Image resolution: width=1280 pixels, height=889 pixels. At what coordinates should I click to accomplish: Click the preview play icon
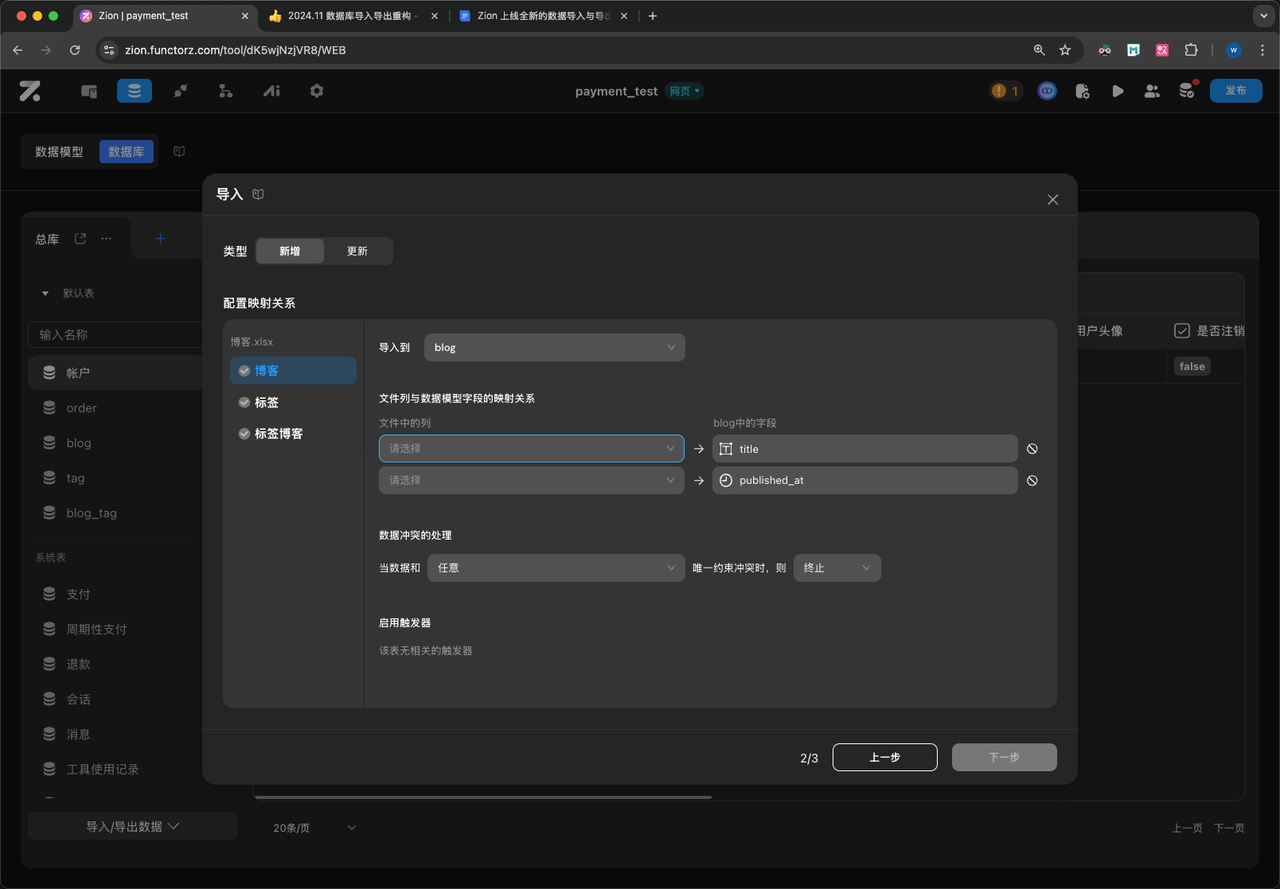(1117, 91)
